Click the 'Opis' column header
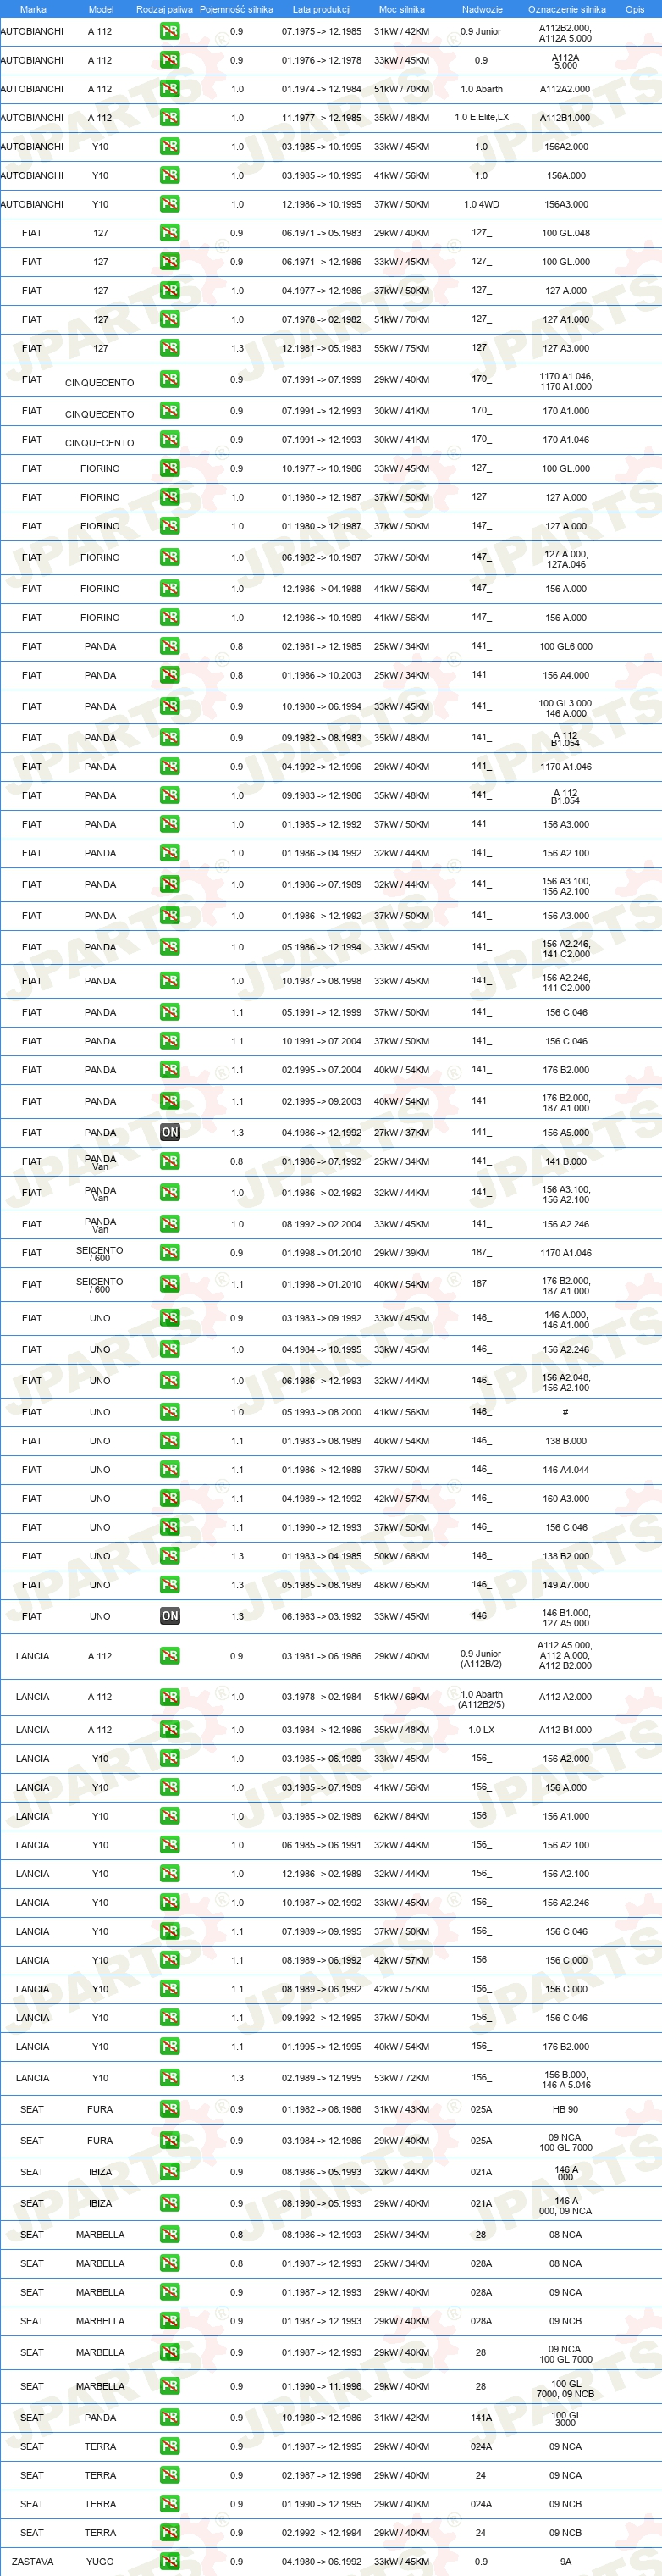Image resolution: width=662 pixels, height=2576 pixels. (x=635, y=9)
